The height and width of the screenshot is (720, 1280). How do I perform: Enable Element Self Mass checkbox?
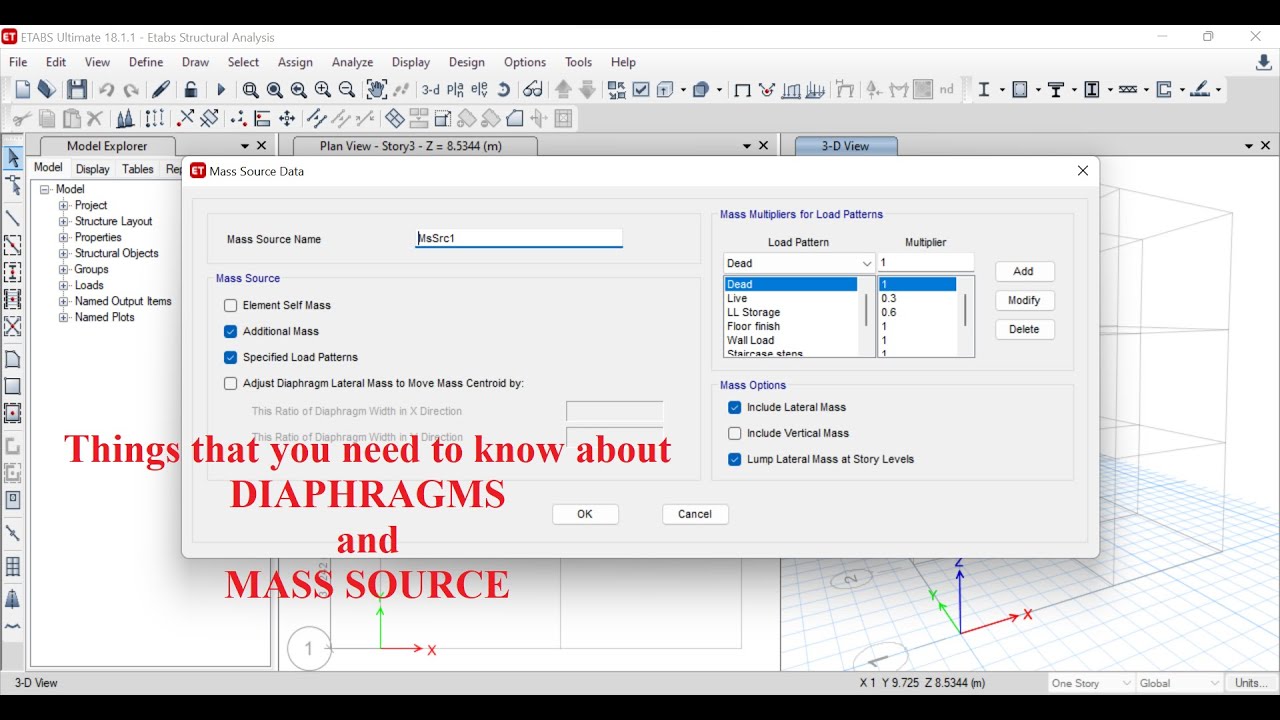coord(231,305)
